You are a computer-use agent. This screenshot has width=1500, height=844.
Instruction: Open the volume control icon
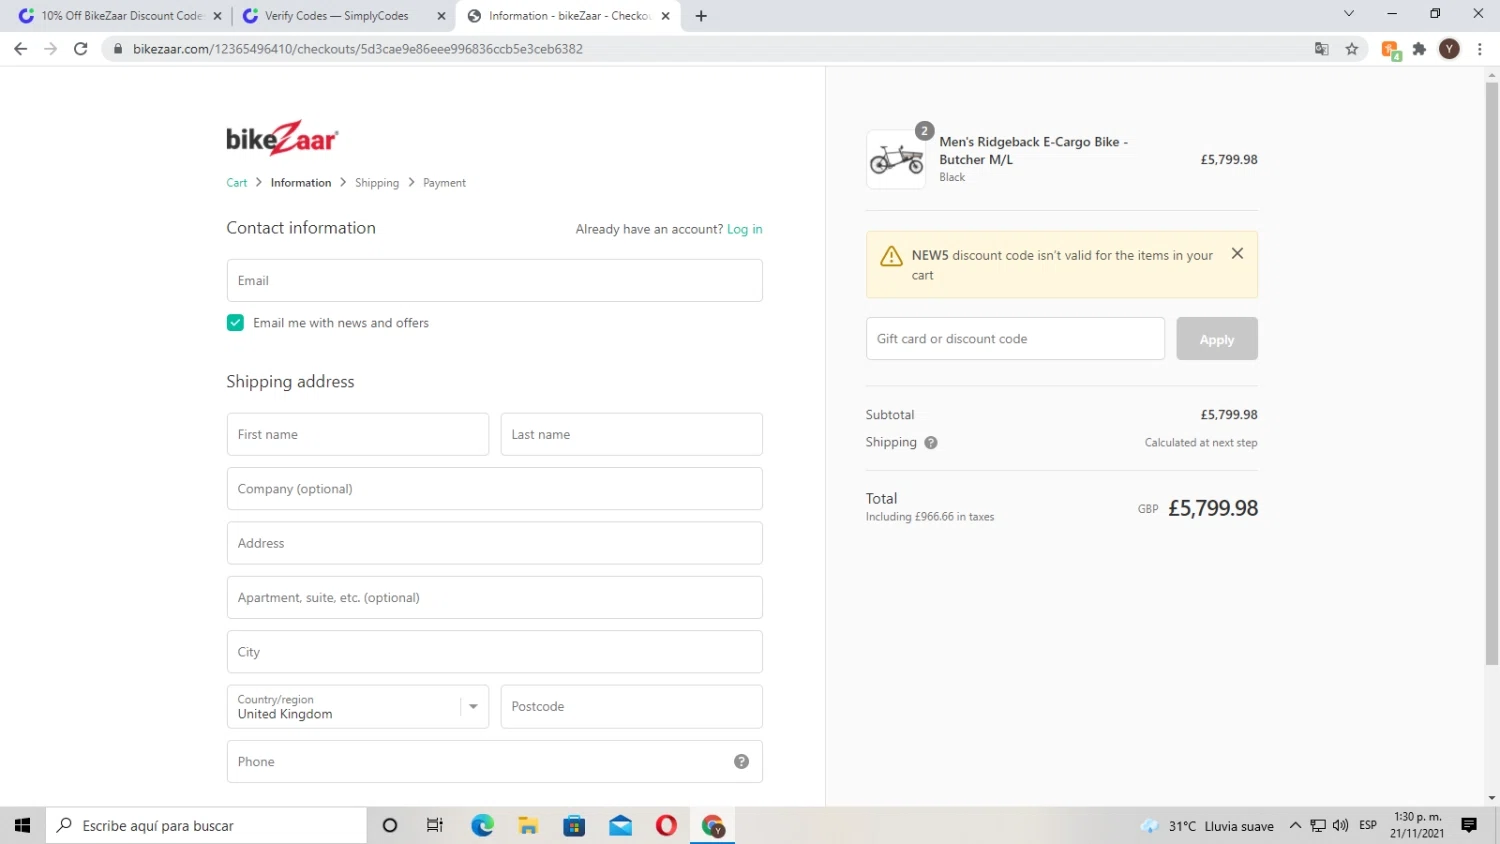1341,825
